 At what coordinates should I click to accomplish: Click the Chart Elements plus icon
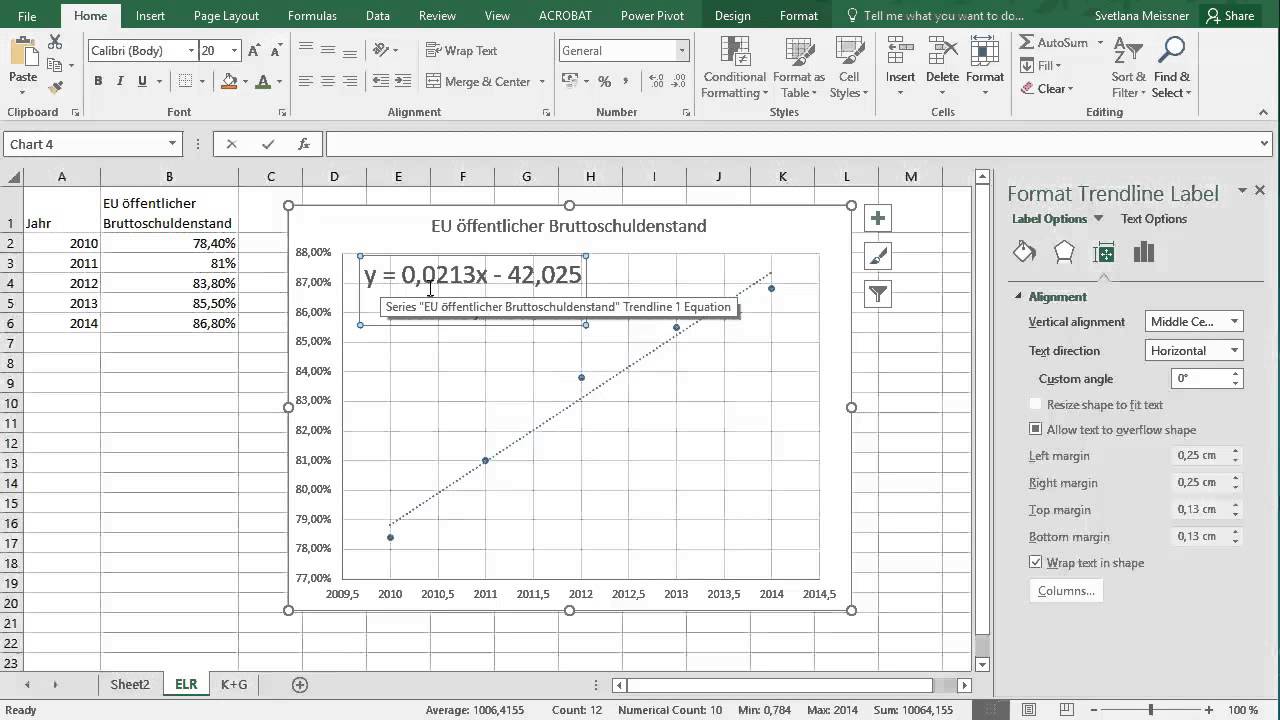(877, 219)
